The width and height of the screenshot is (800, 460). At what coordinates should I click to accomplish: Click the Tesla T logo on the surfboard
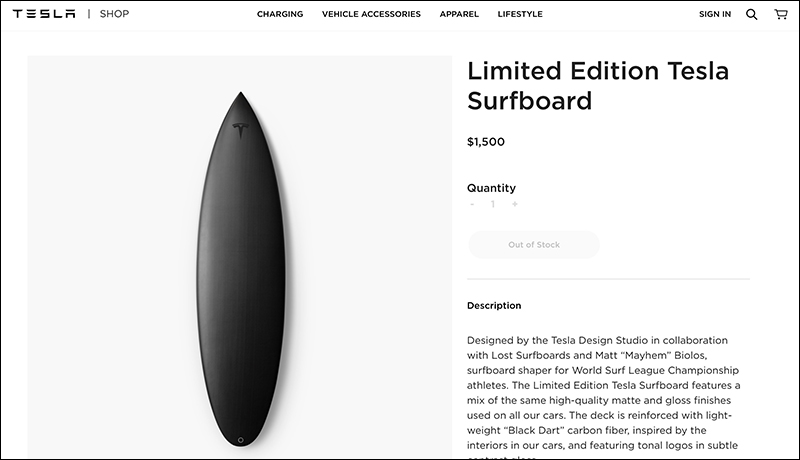click(x=240, y=131)
